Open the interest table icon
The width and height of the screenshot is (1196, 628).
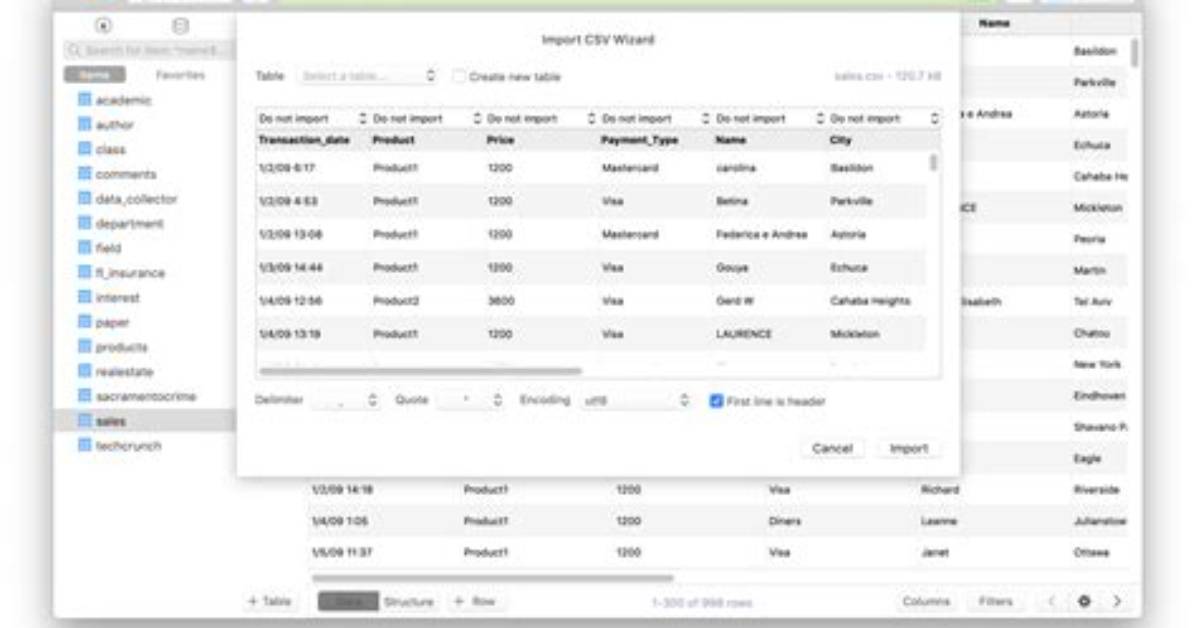[x=85, y=297]
